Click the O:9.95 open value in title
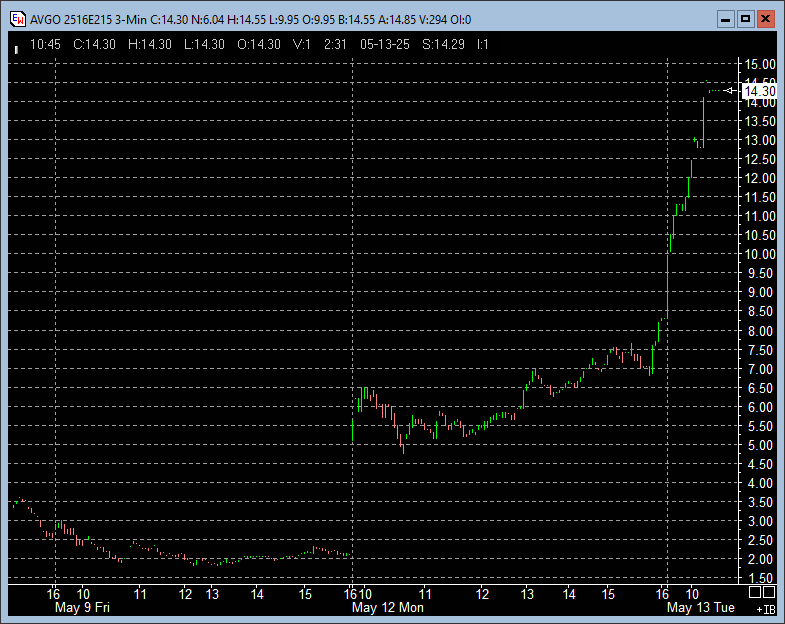The image size is (785, 624). [319, 20]
